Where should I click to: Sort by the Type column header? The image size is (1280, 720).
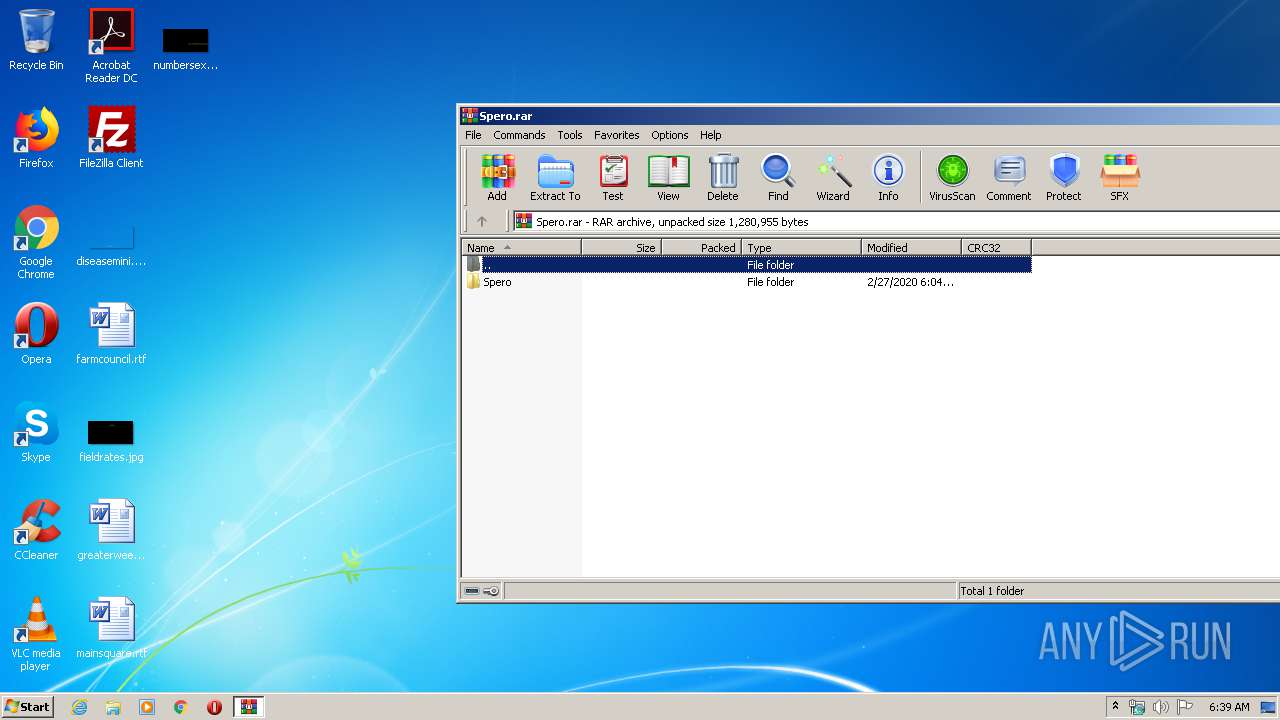[802, 247]
